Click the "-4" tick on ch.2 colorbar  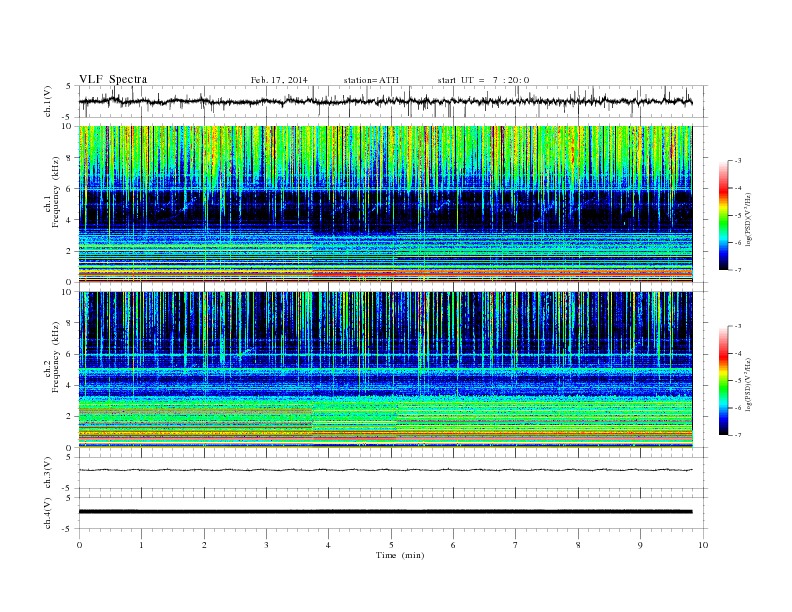737,353
